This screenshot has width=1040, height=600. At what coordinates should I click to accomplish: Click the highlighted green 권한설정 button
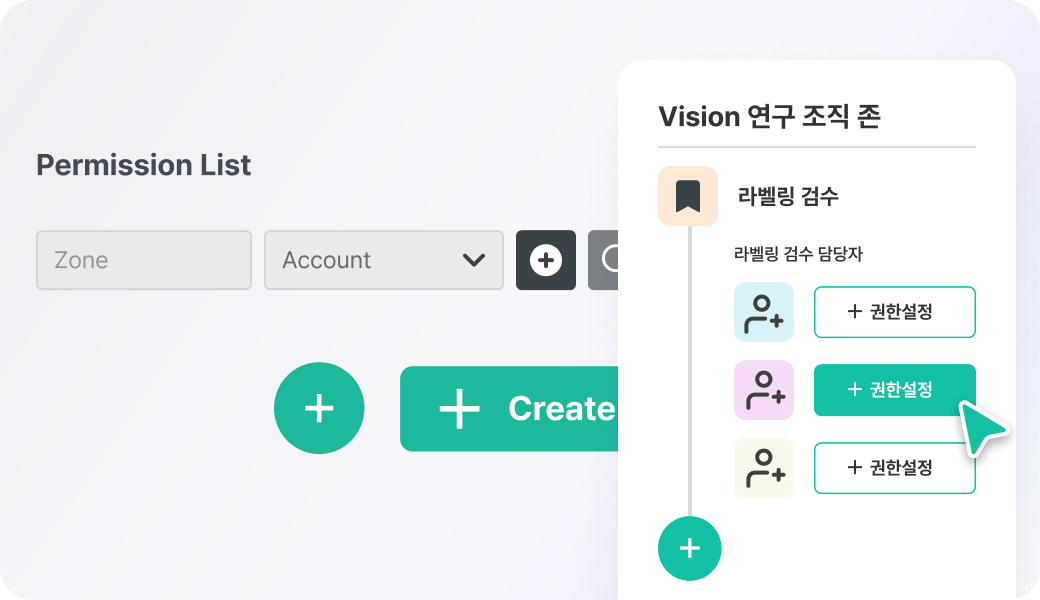[x=895, y=390]
